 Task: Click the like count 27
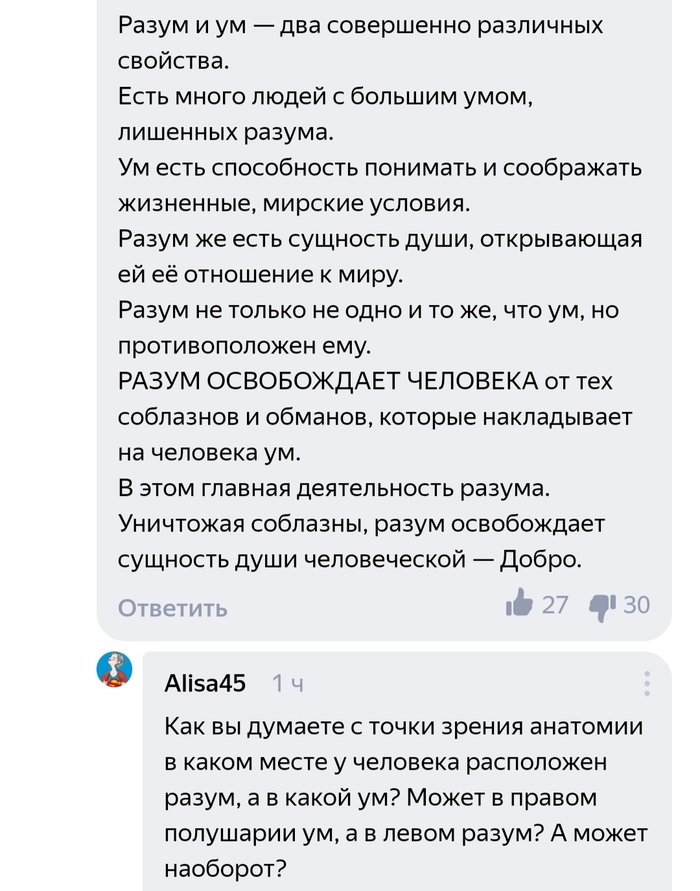(x=555, y=604)
